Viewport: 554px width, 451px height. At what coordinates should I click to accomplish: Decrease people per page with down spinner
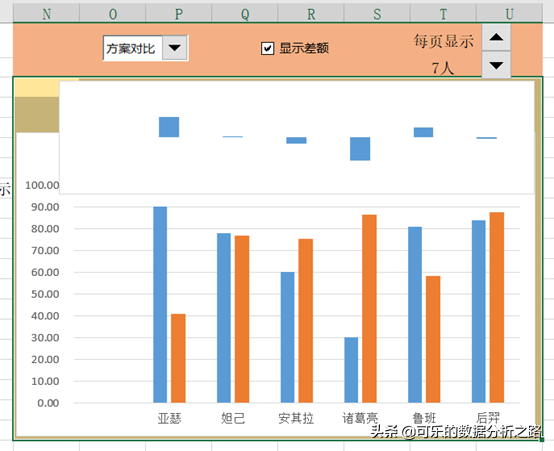coord(496,65)
